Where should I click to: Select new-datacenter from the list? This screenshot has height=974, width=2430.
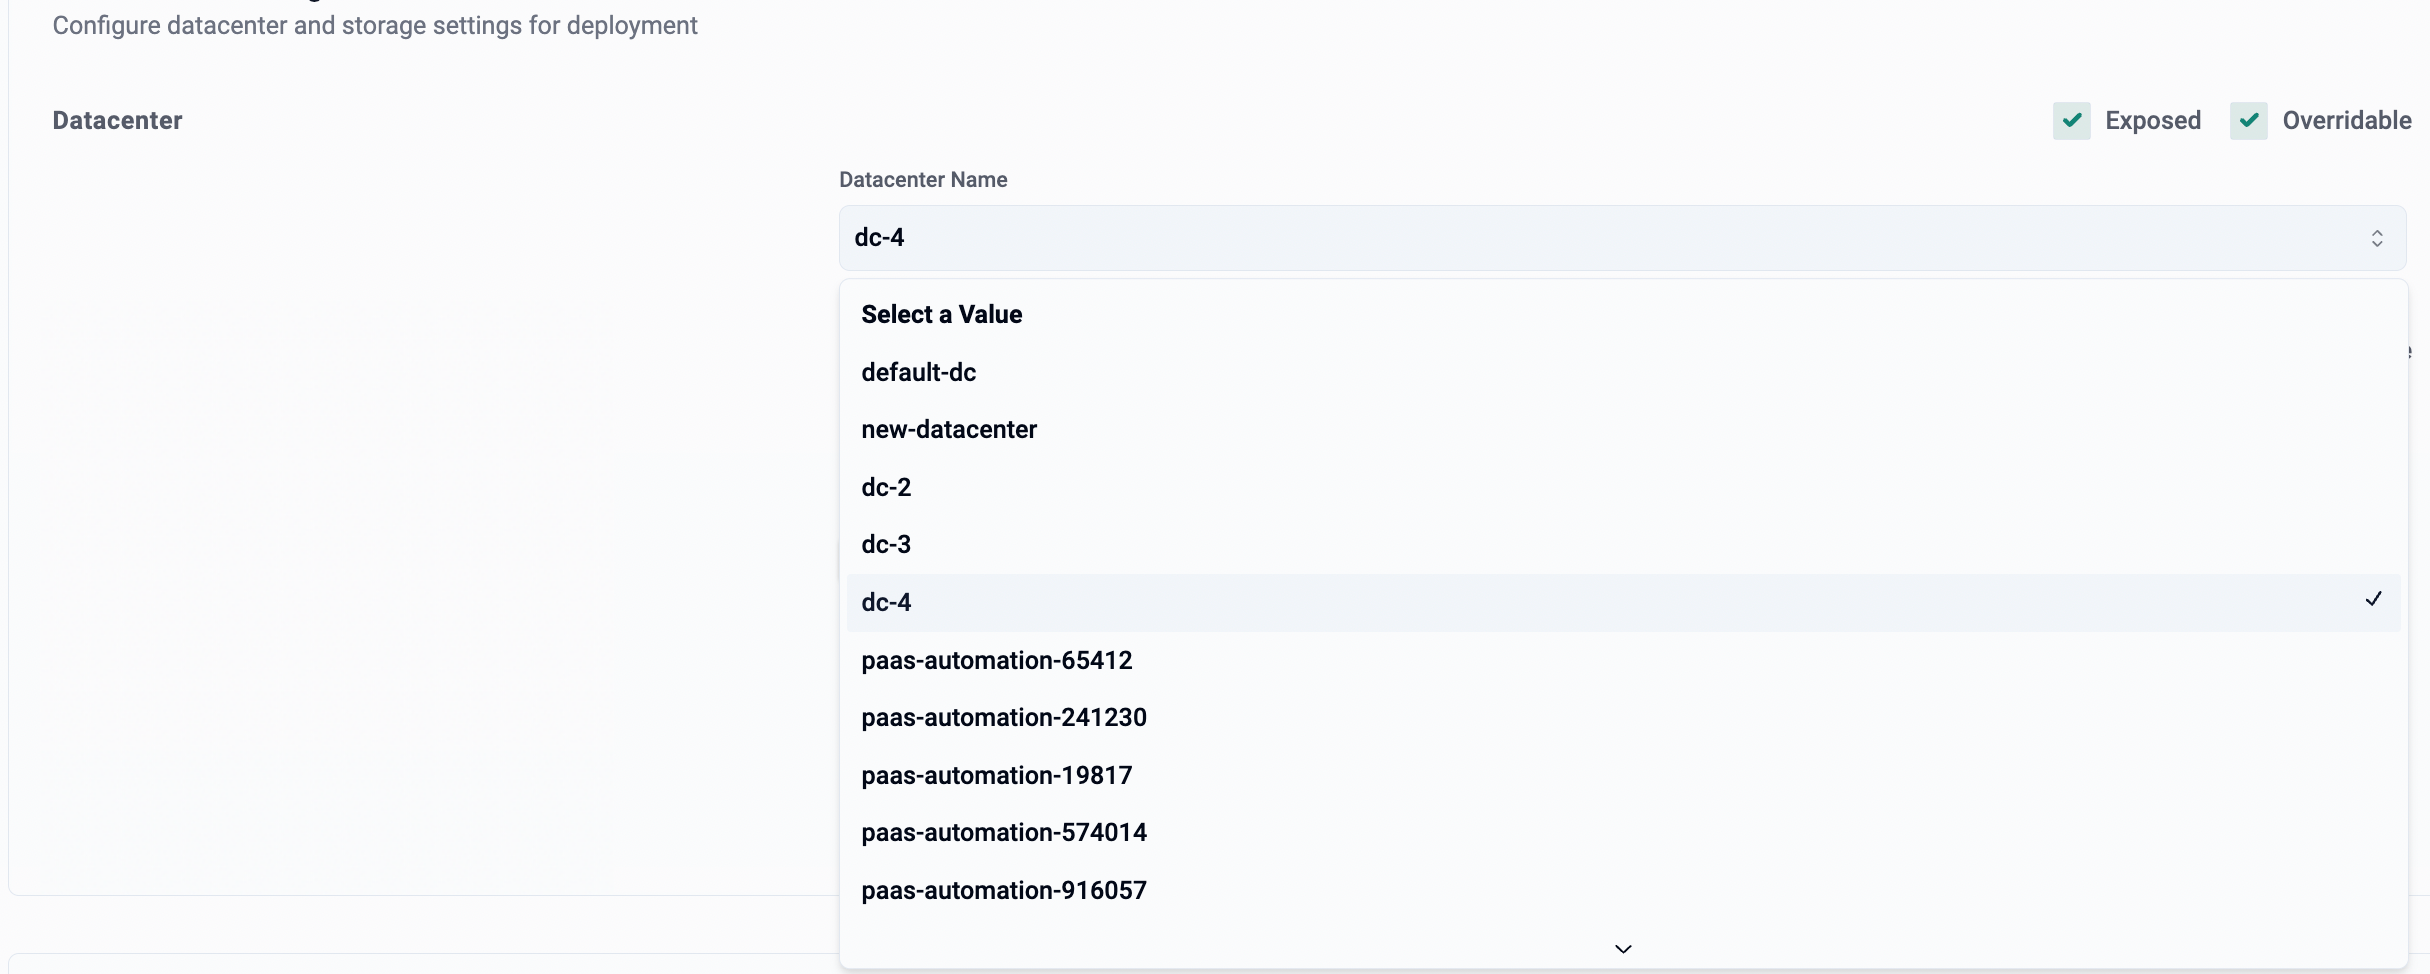click(x=948, y=430)
